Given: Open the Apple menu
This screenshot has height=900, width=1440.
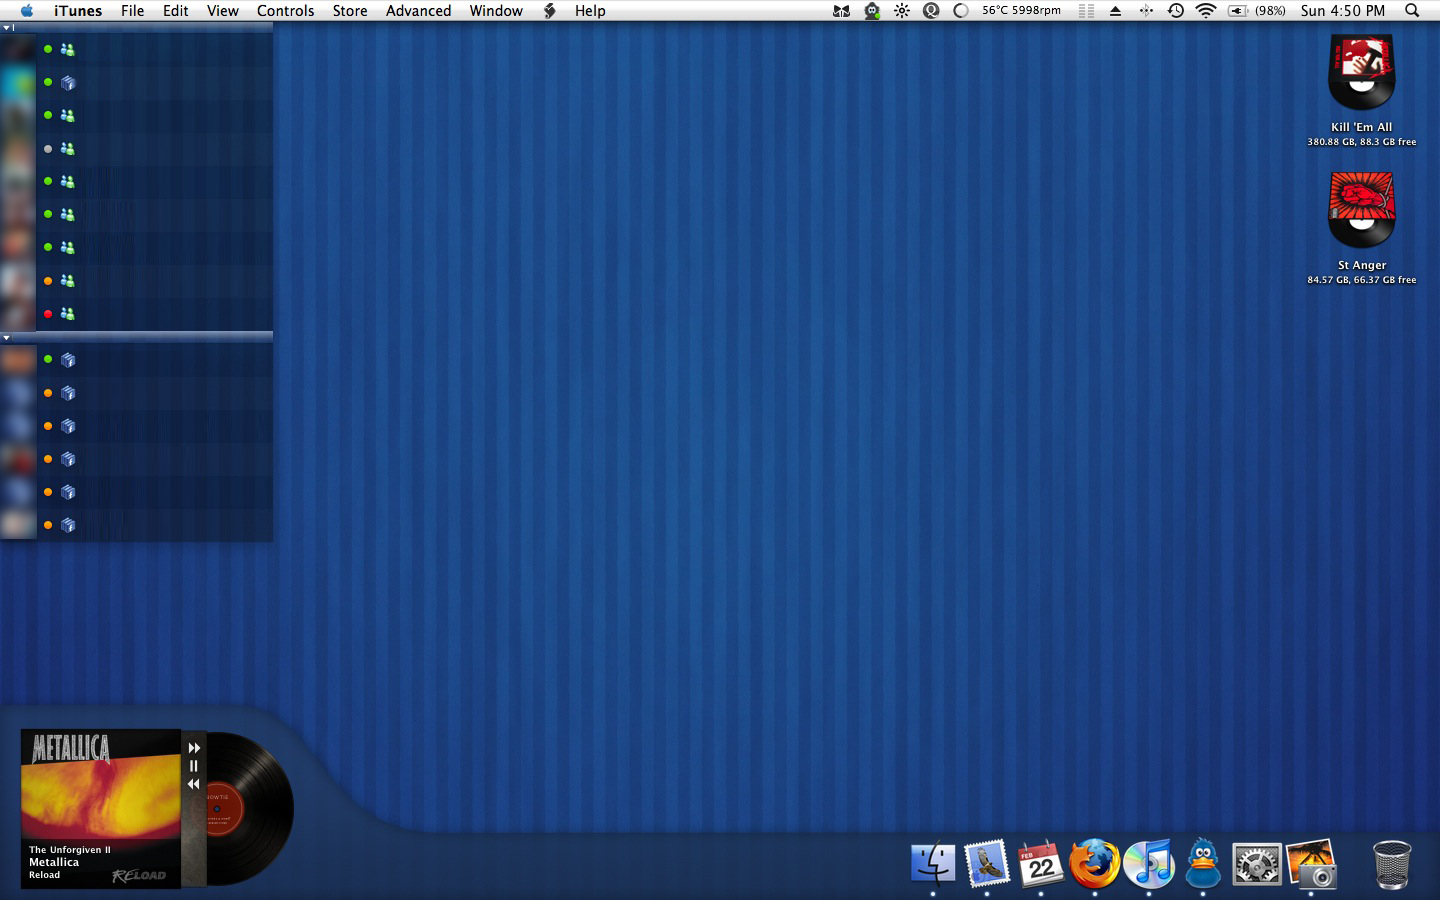Looking at the screenshot, I should [27, 10].
